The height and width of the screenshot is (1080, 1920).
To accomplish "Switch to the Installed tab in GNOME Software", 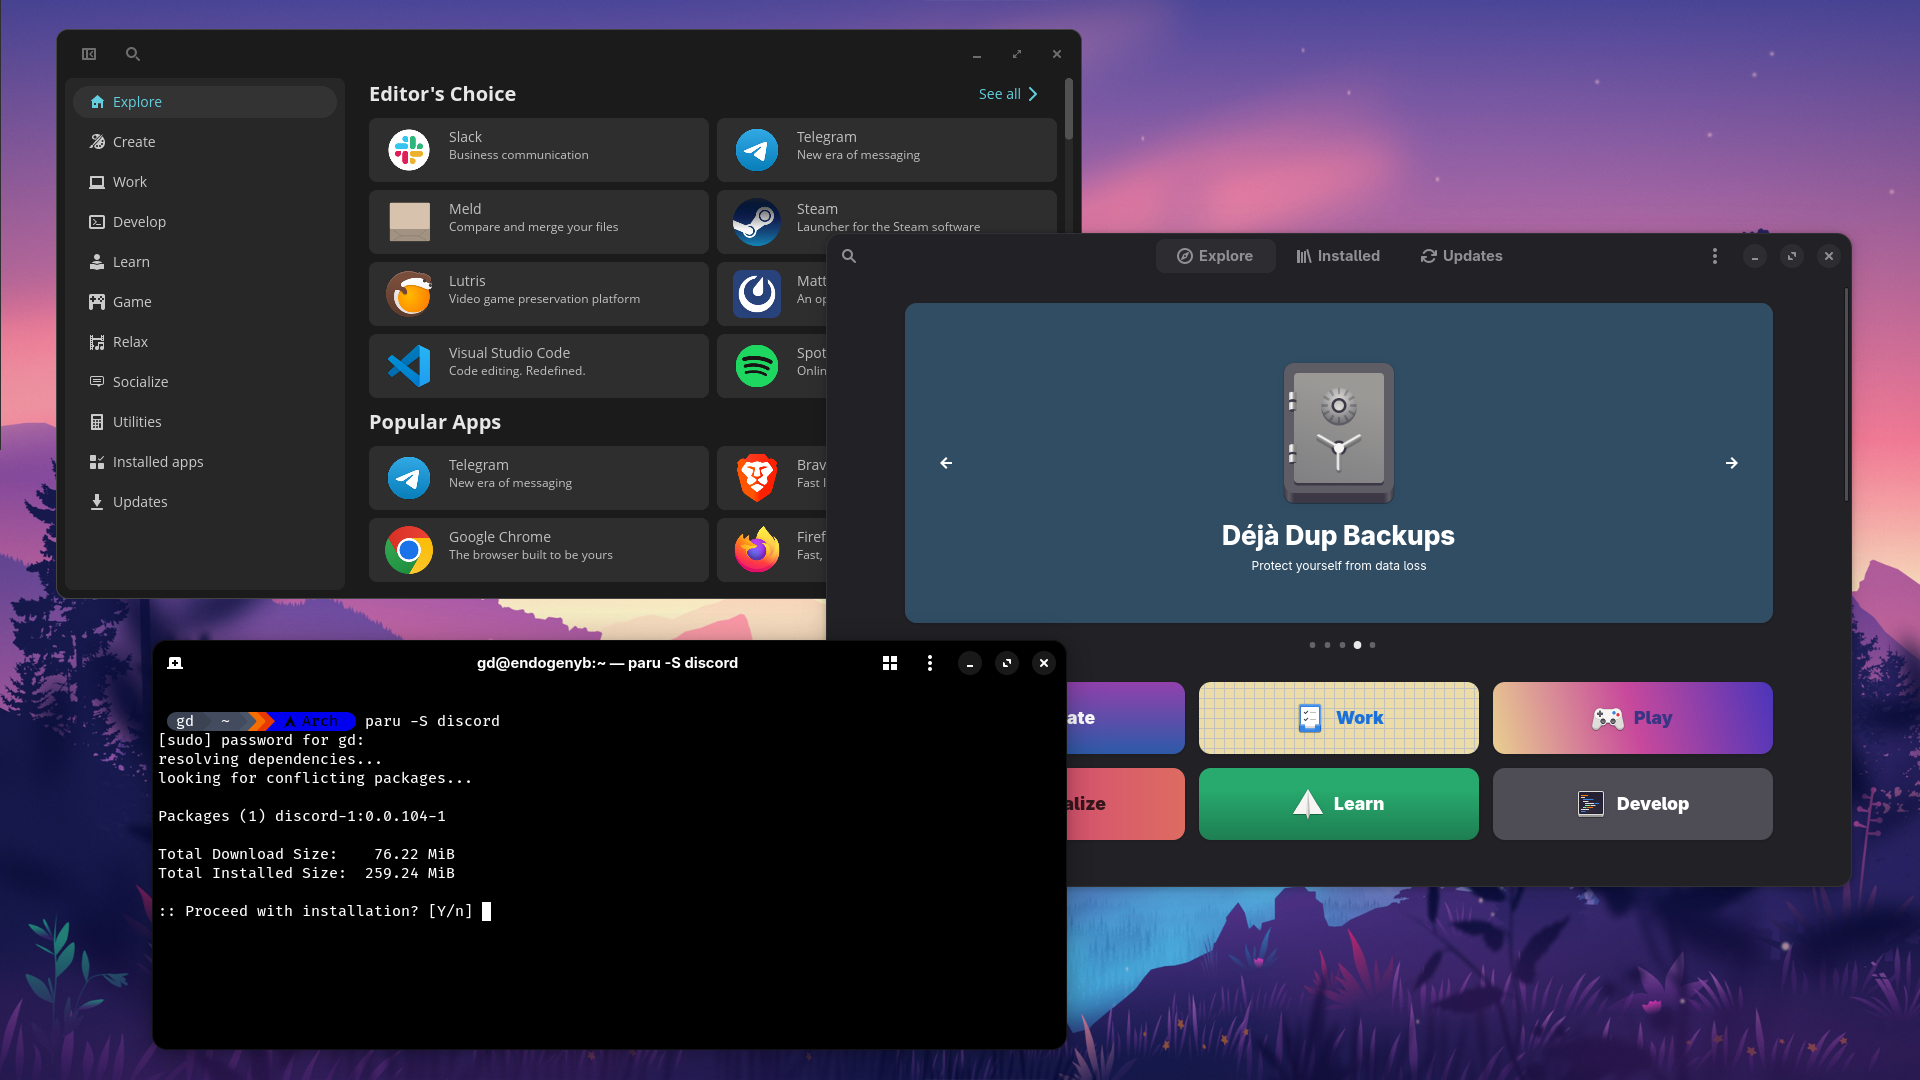I will point(1338,256).
